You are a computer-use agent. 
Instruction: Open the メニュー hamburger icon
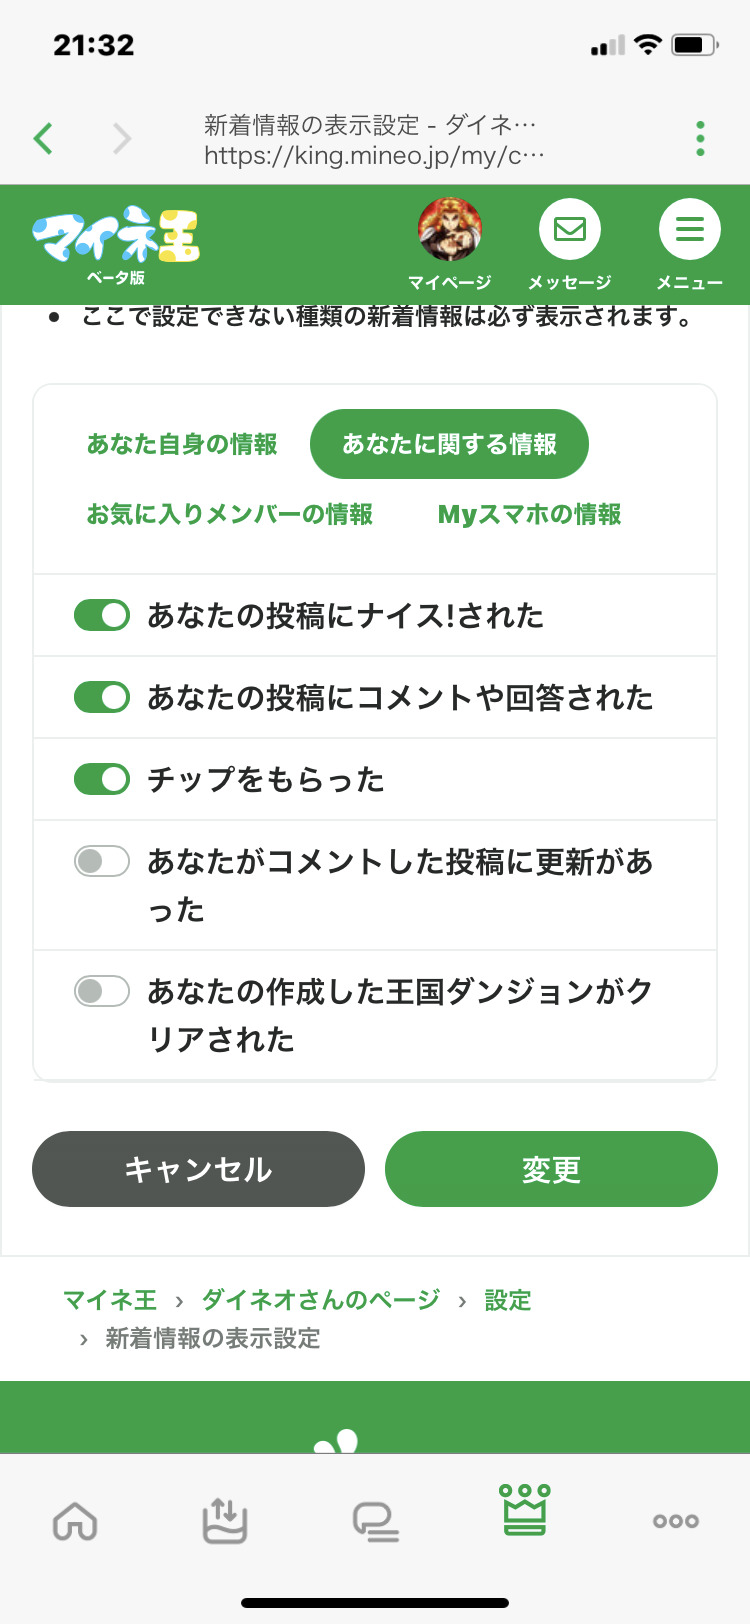coord(689,230)
